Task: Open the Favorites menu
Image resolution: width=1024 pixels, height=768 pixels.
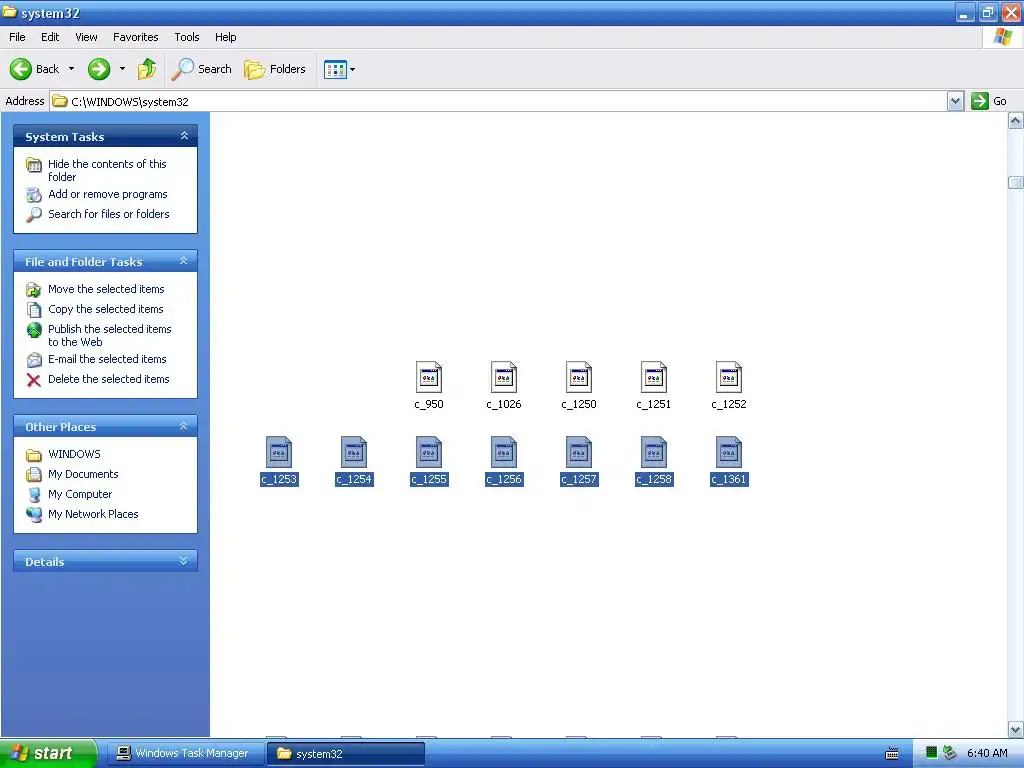Action: click(136, 37)
